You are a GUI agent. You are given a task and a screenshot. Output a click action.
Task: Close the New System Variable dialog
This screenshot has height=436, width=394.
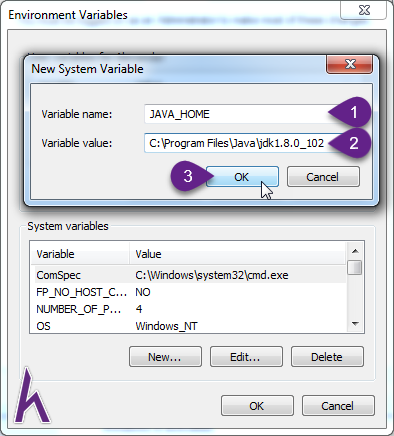click(350, 64)
